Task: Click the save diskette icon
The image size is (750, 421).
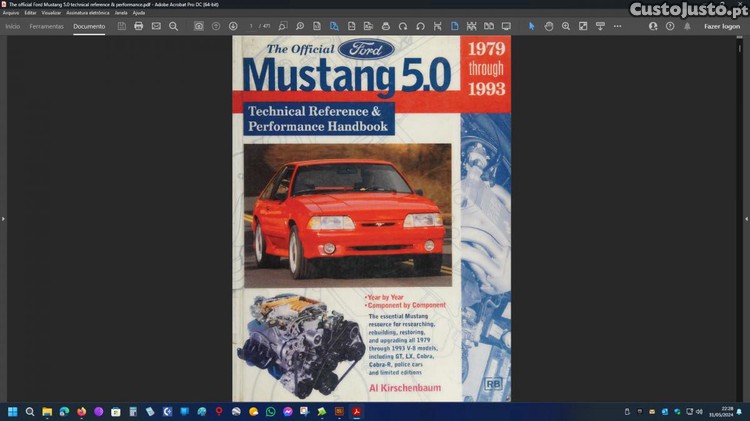Action: point(122,26)
